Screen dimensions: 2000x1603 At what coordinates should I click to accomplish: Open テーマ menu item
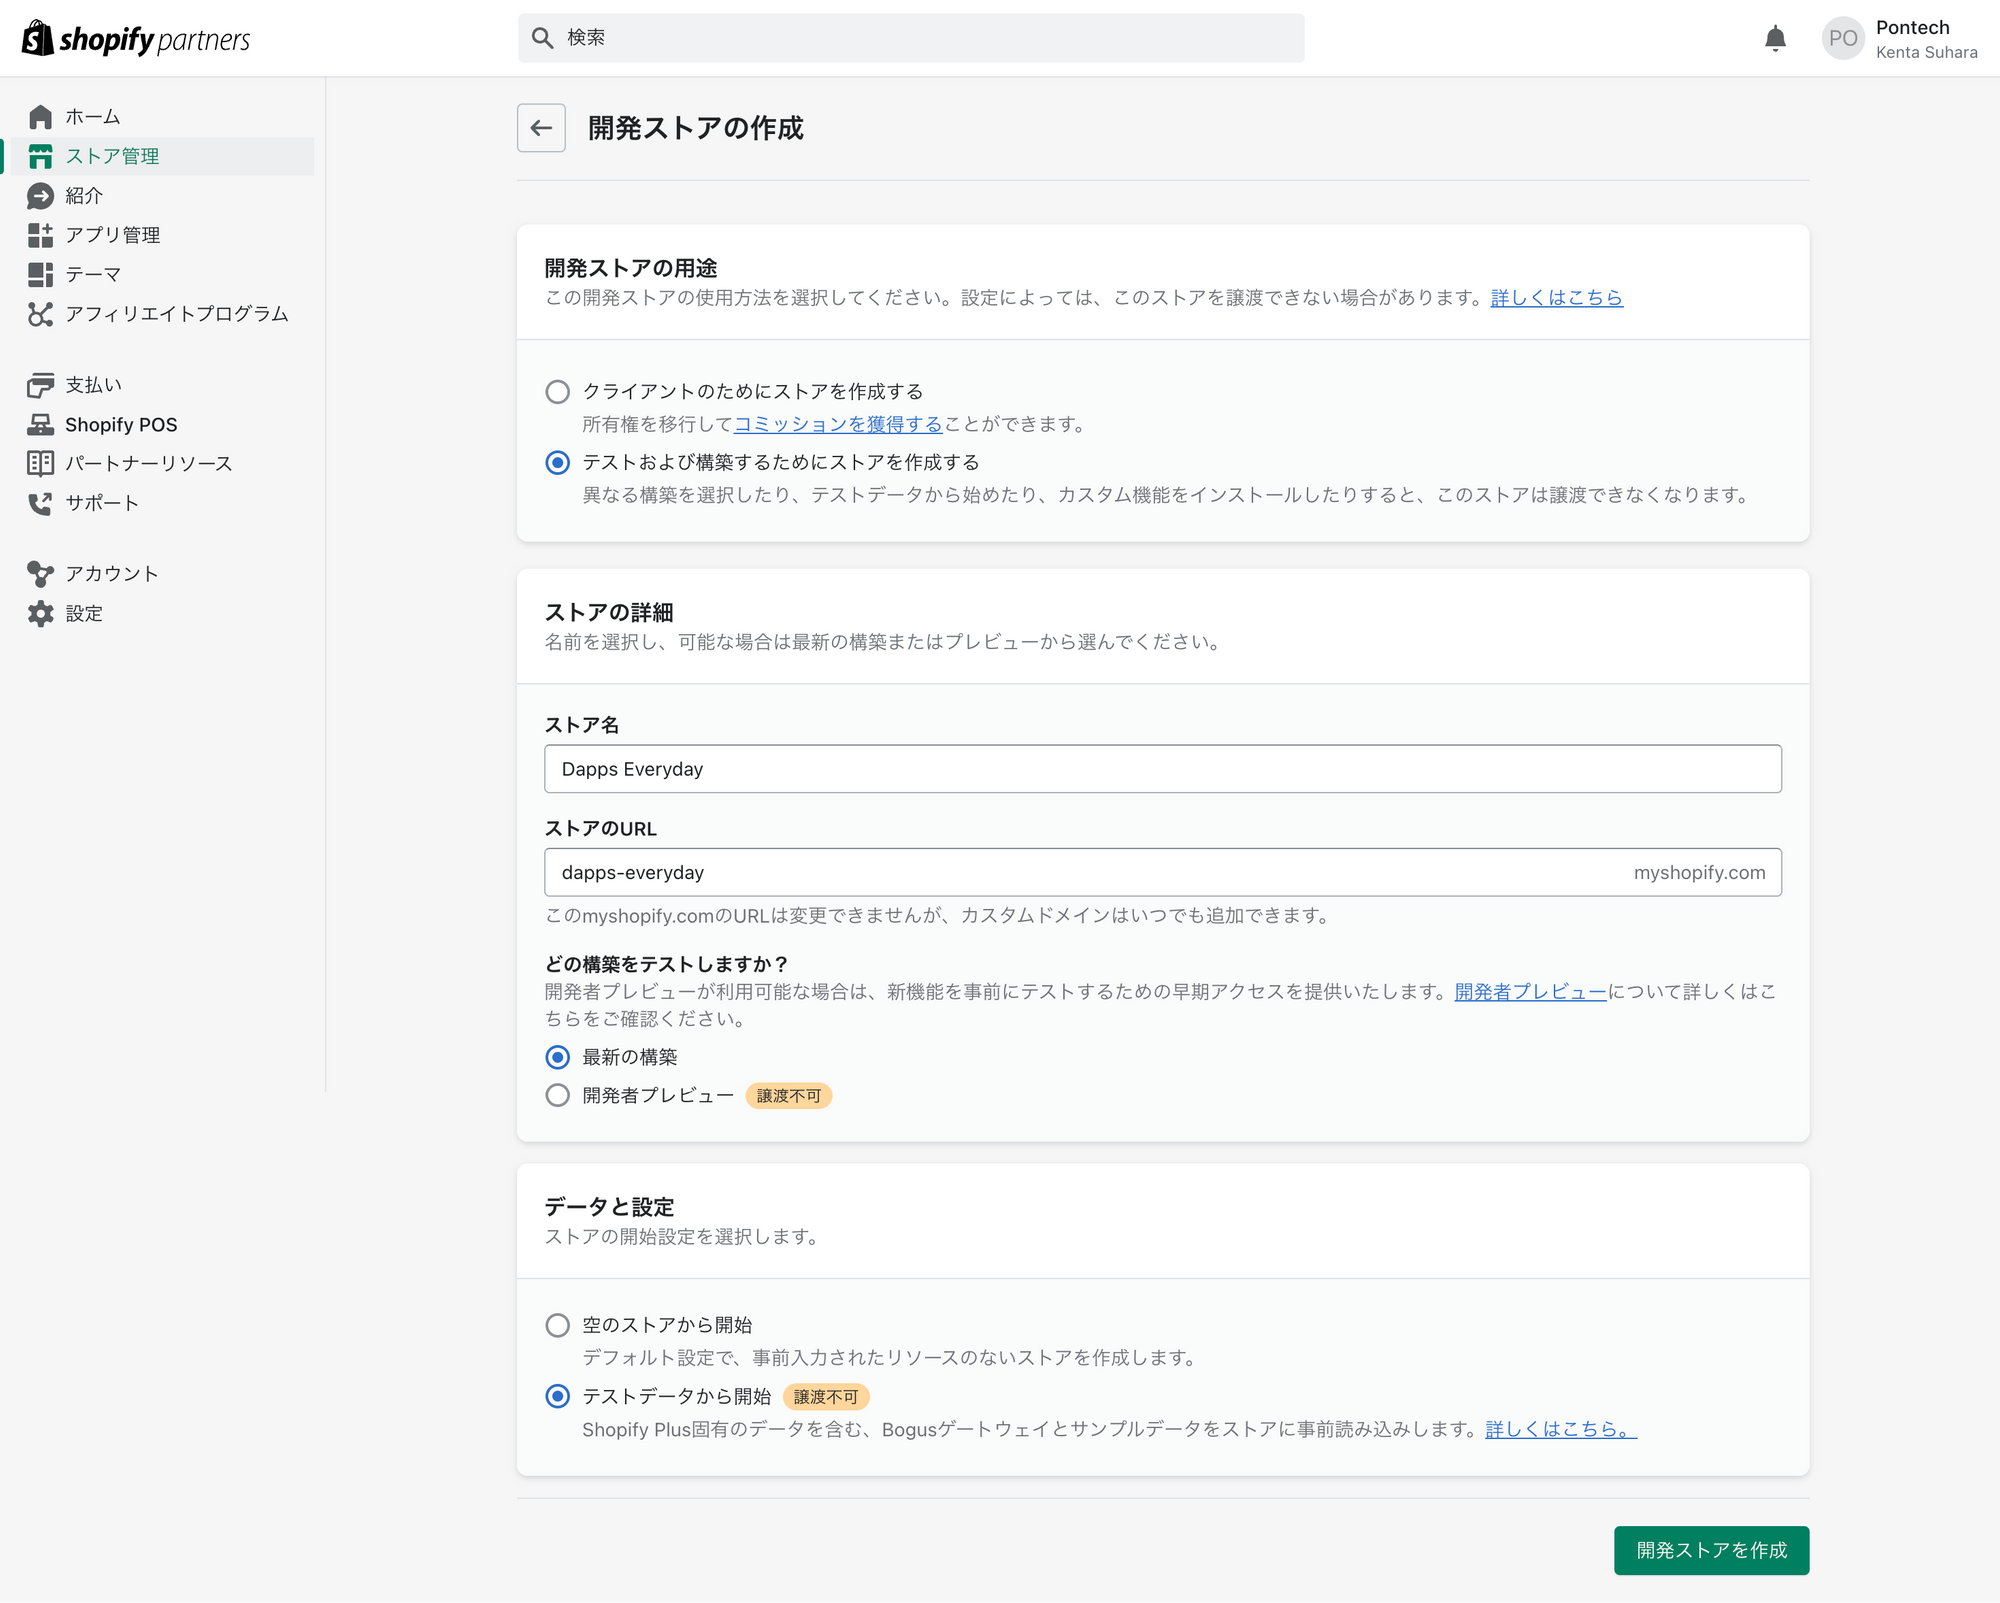[93, 274]
